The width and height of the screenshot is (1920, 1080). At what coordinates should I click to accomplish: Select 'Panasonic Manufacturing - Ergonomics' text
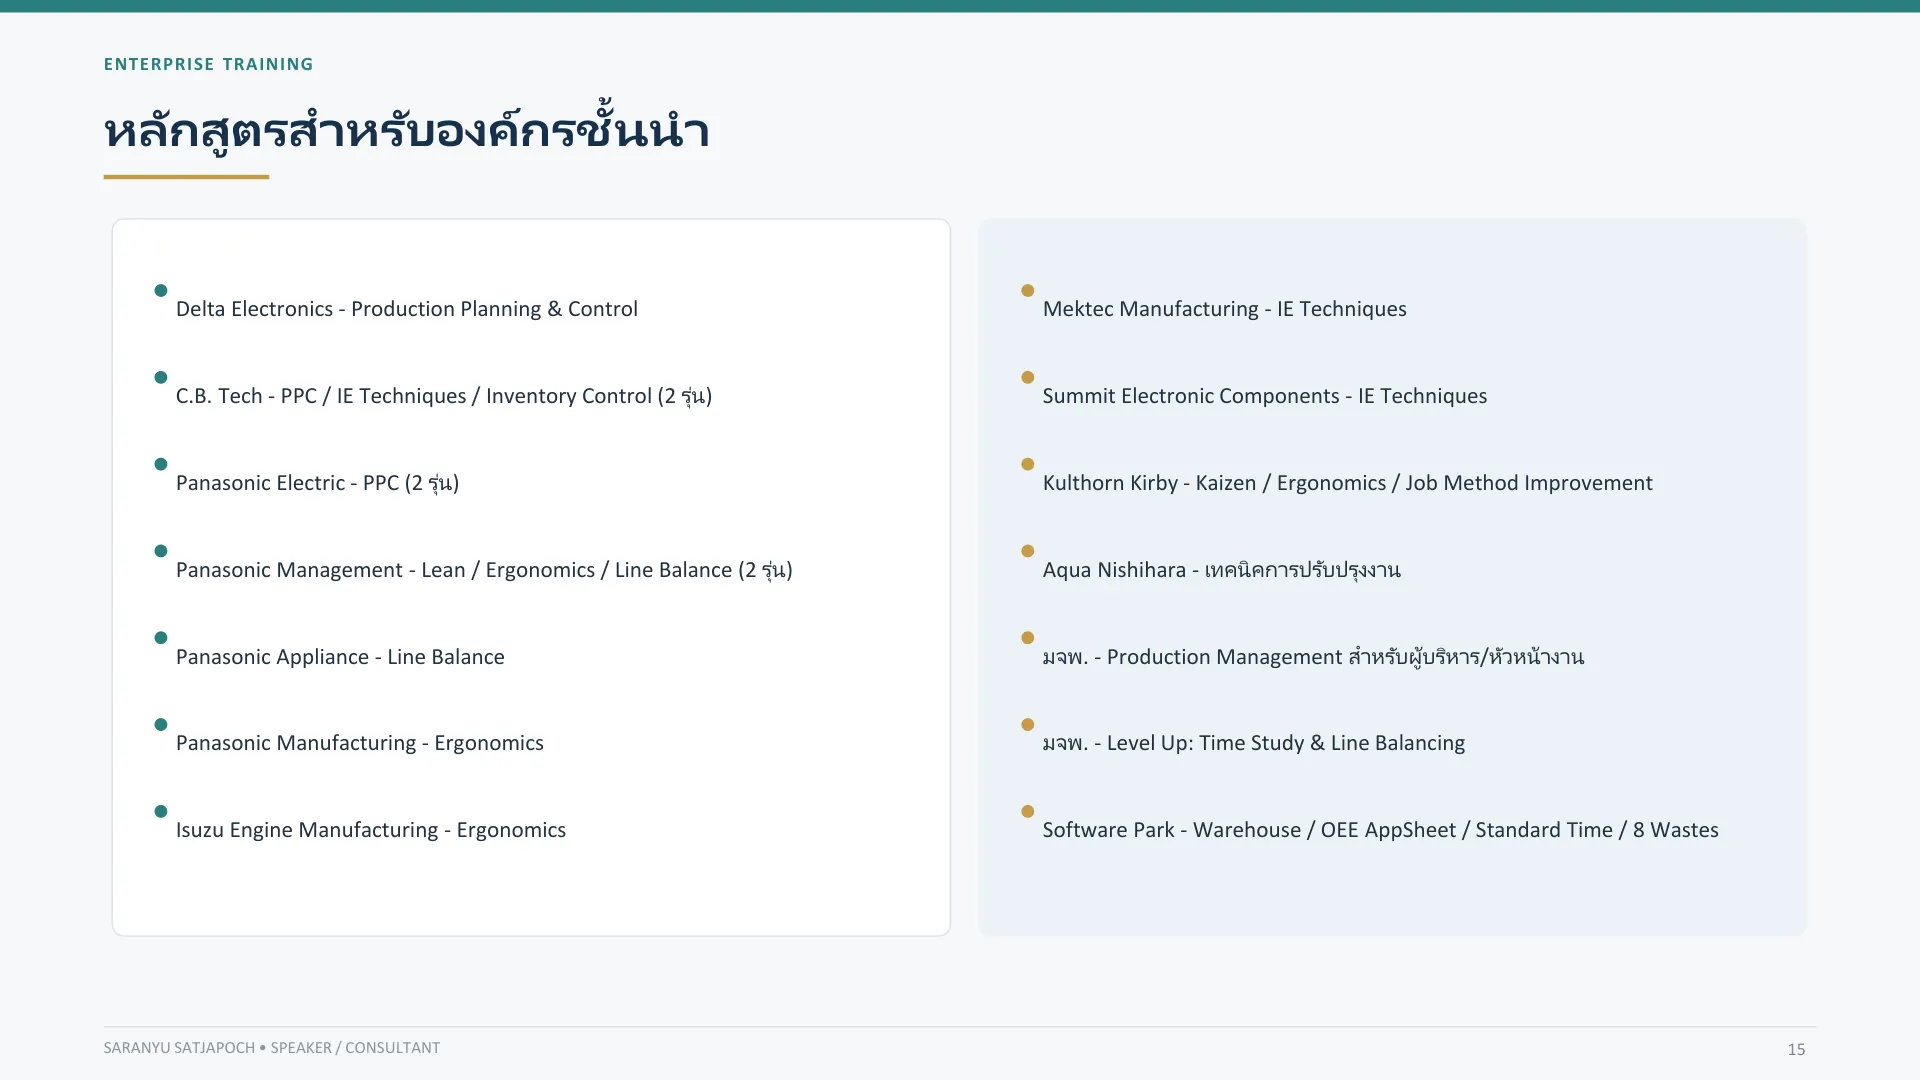[360, 743]
